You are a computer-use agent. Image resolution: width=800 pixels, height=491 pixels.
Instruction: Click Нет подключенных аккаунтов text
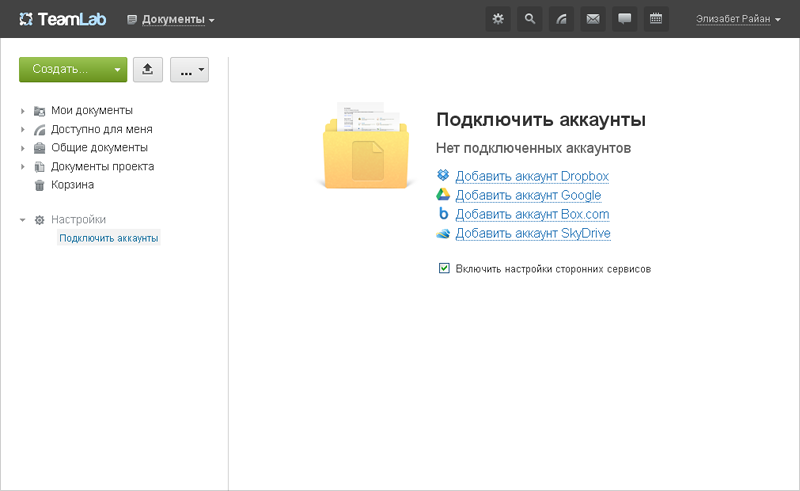point(533,148)
